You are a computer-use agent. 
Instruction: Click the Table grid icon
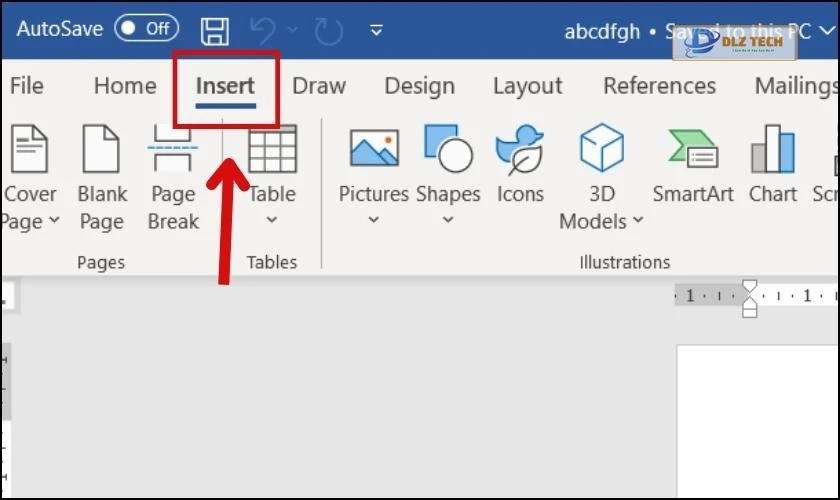[272, 150]
